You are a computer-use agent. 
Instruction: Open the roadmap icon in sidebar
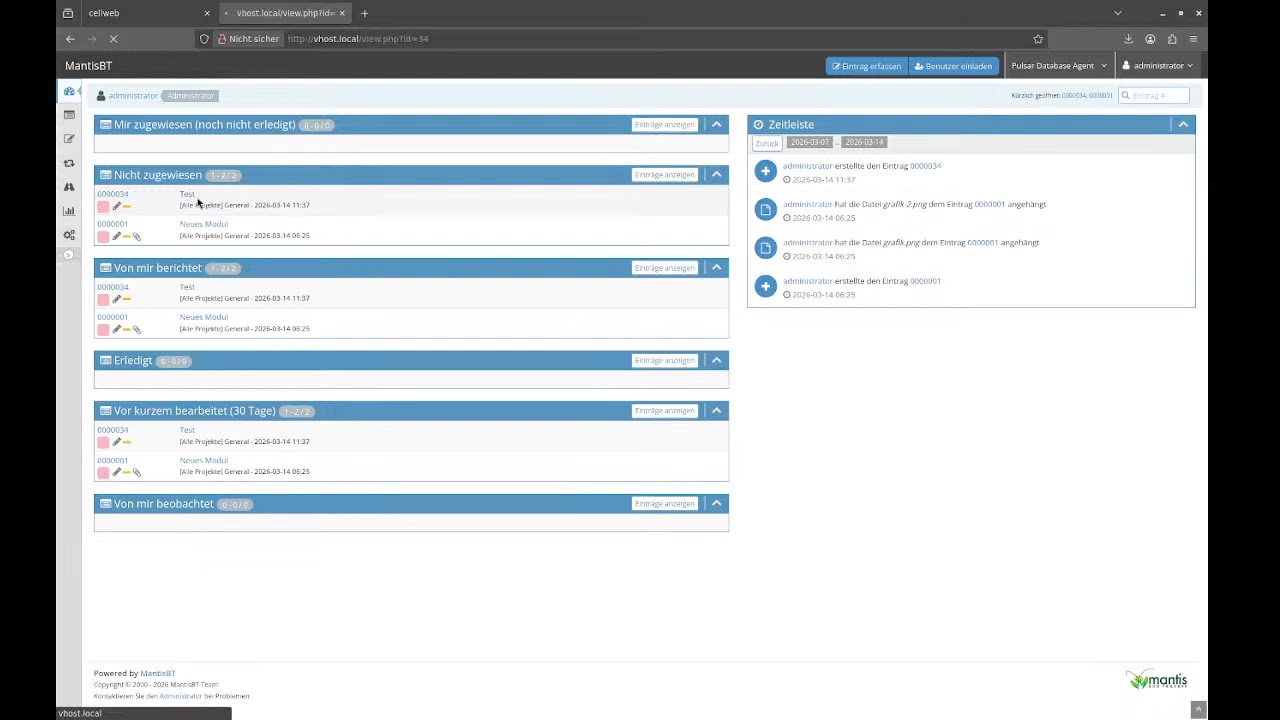pos(69,187)
